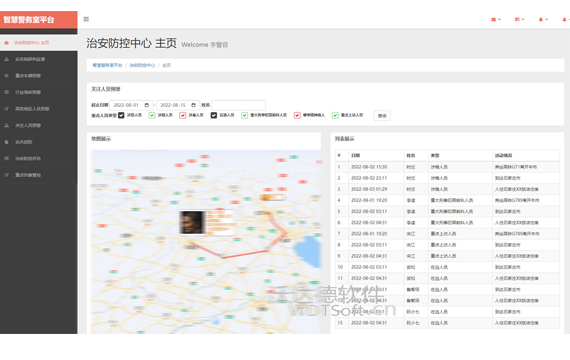
Task: Toggle the 重大刑事犯罪前科人员 checkbox
Action: (244, 115)
